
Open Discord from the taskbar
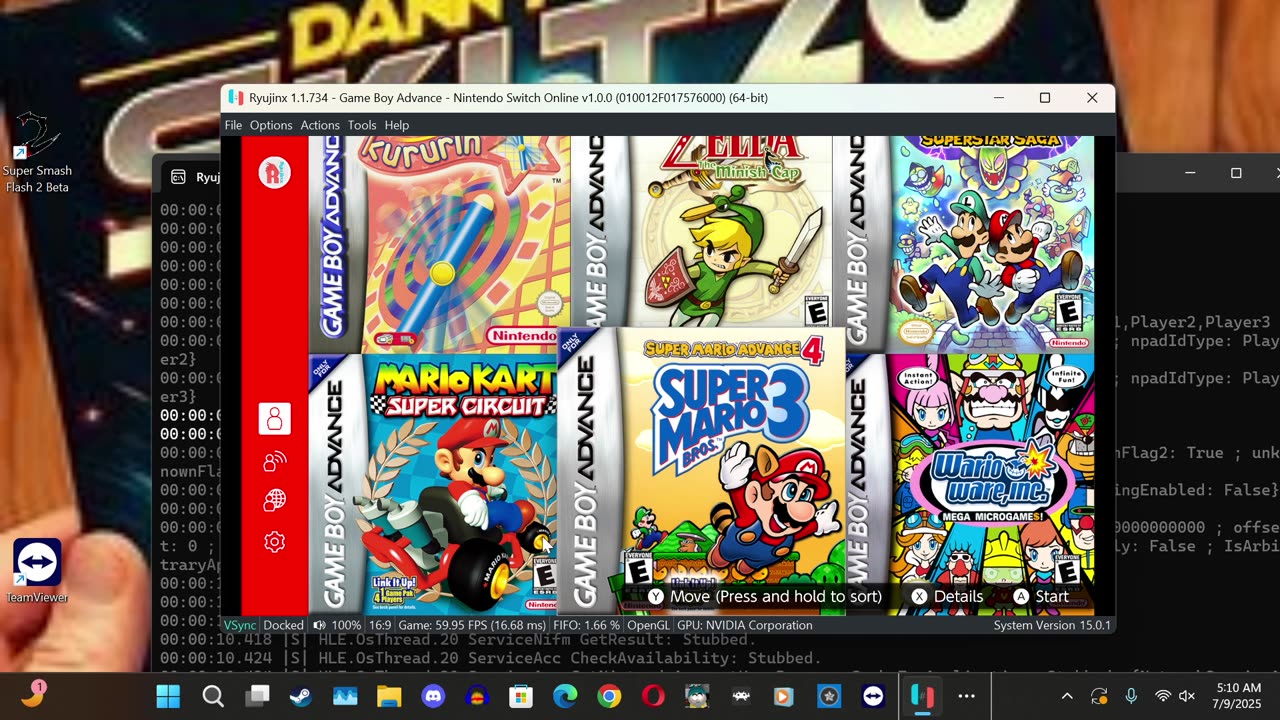pyautogui.click(x=433, y=696)
